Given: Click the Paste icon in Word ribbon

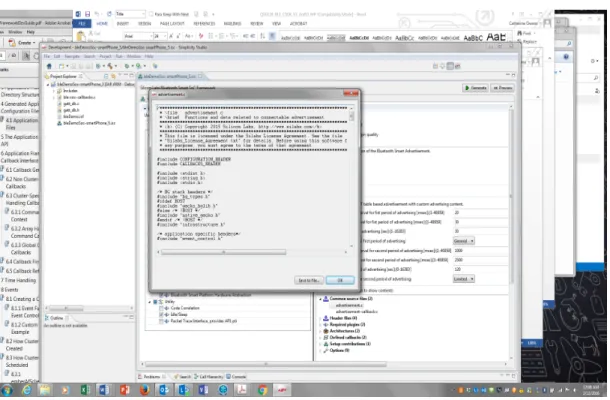Looking at the screenshot, I should (x=81, y=37).
